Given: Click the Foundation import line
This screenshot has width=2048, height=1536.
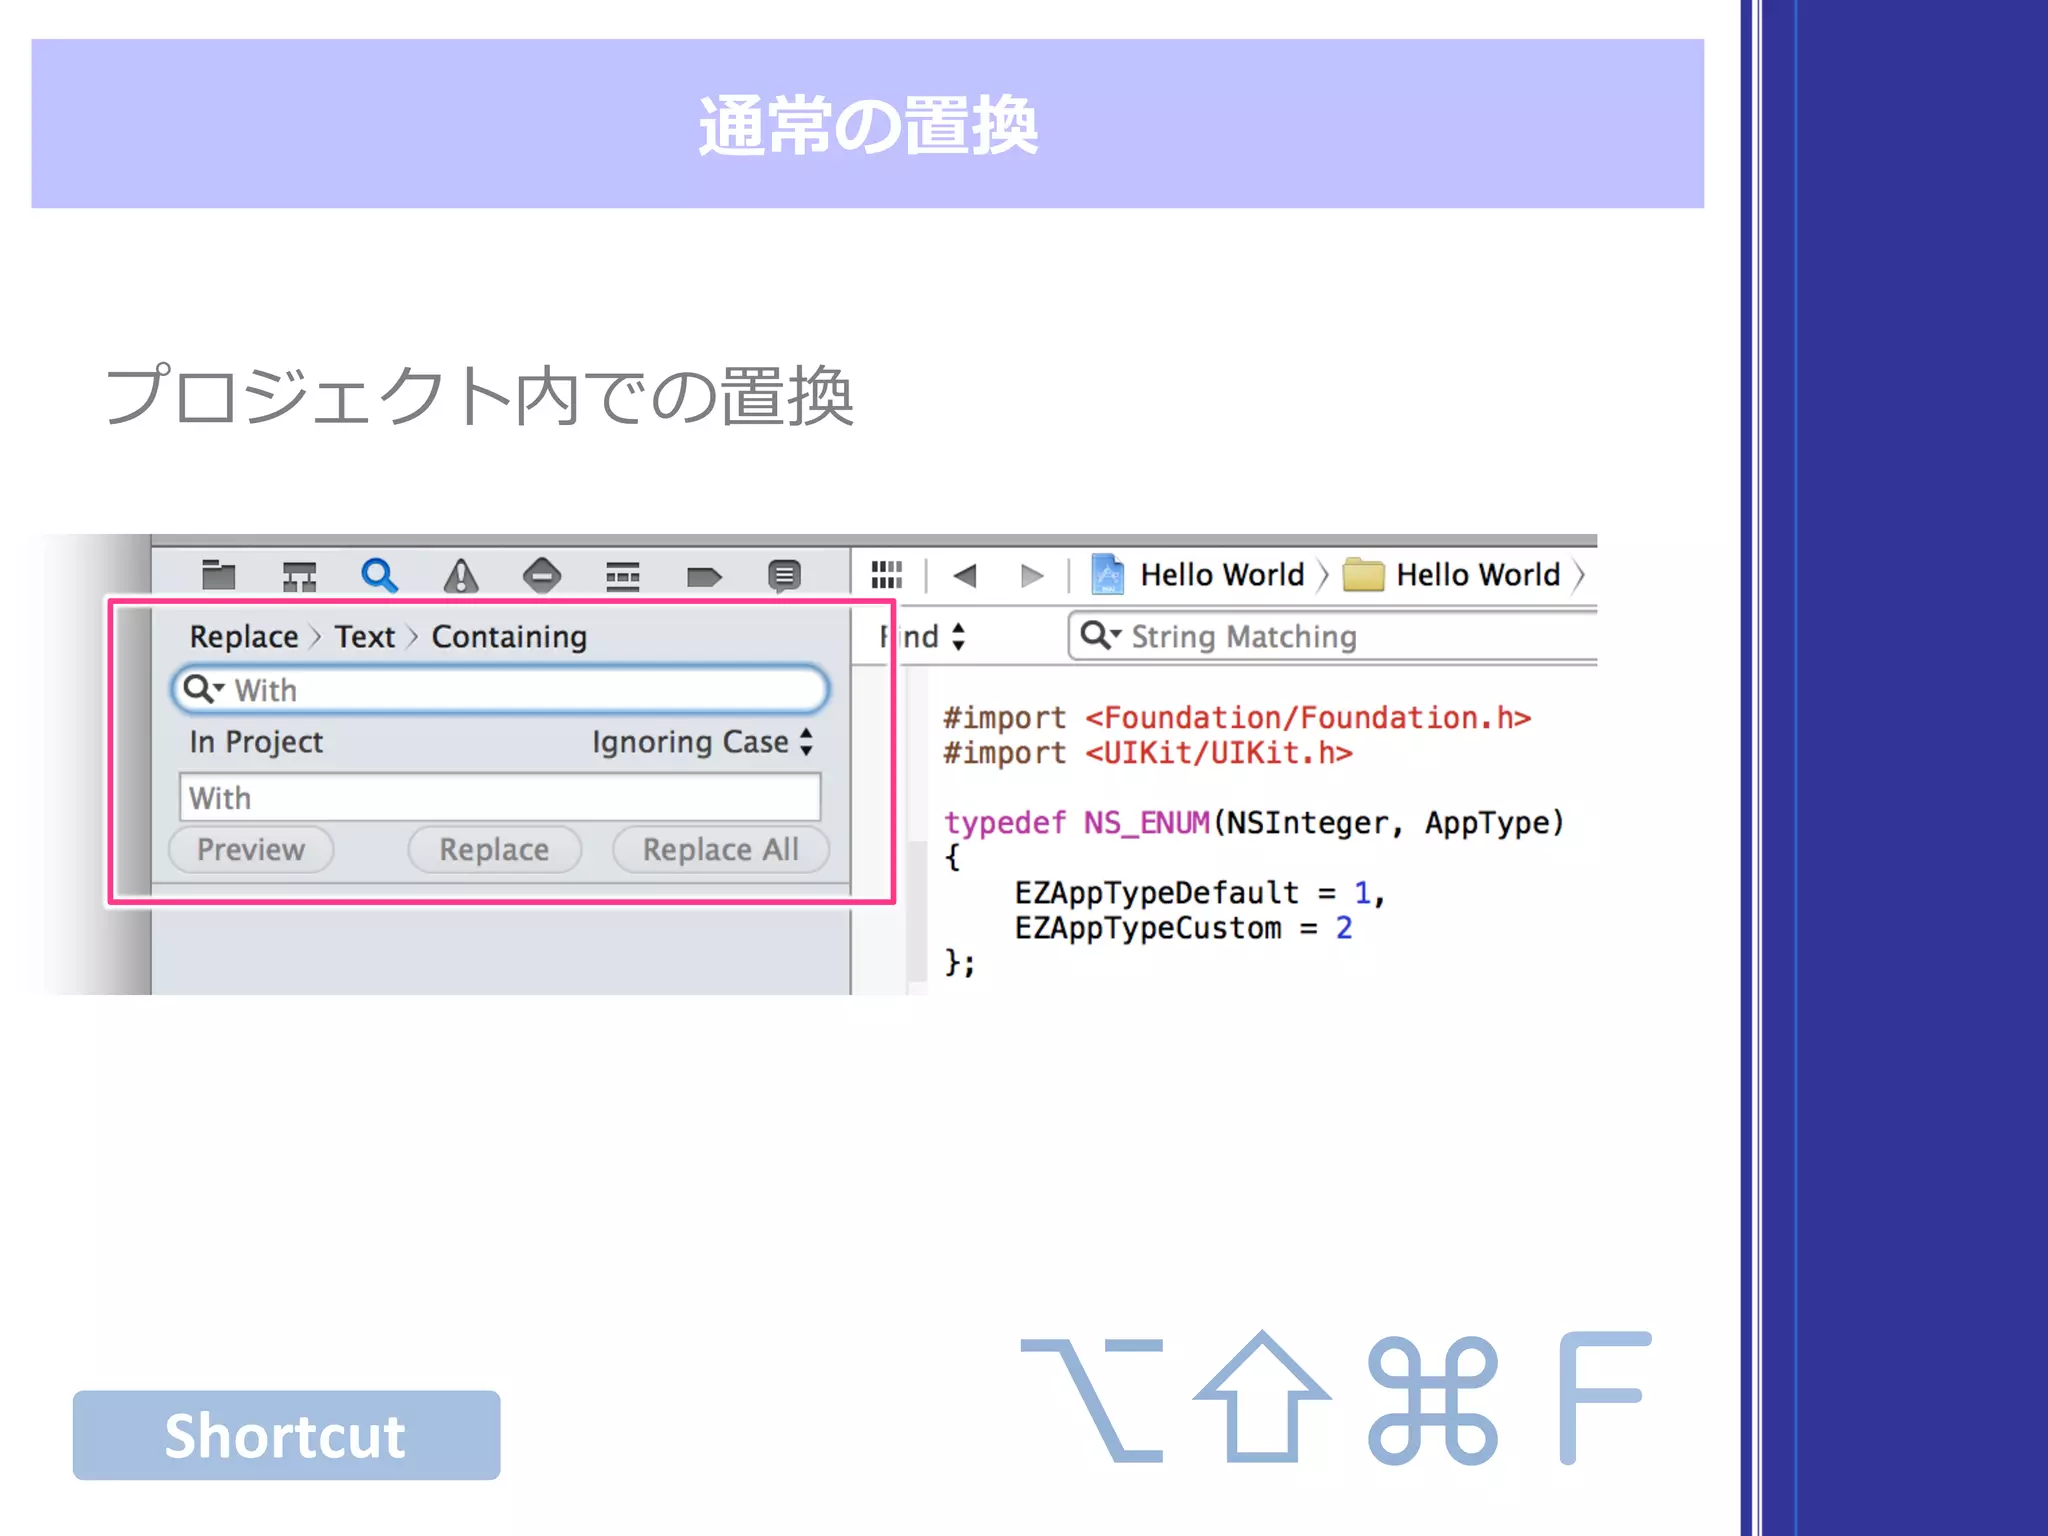Looking at the screenshot, I should point(1237,718).
